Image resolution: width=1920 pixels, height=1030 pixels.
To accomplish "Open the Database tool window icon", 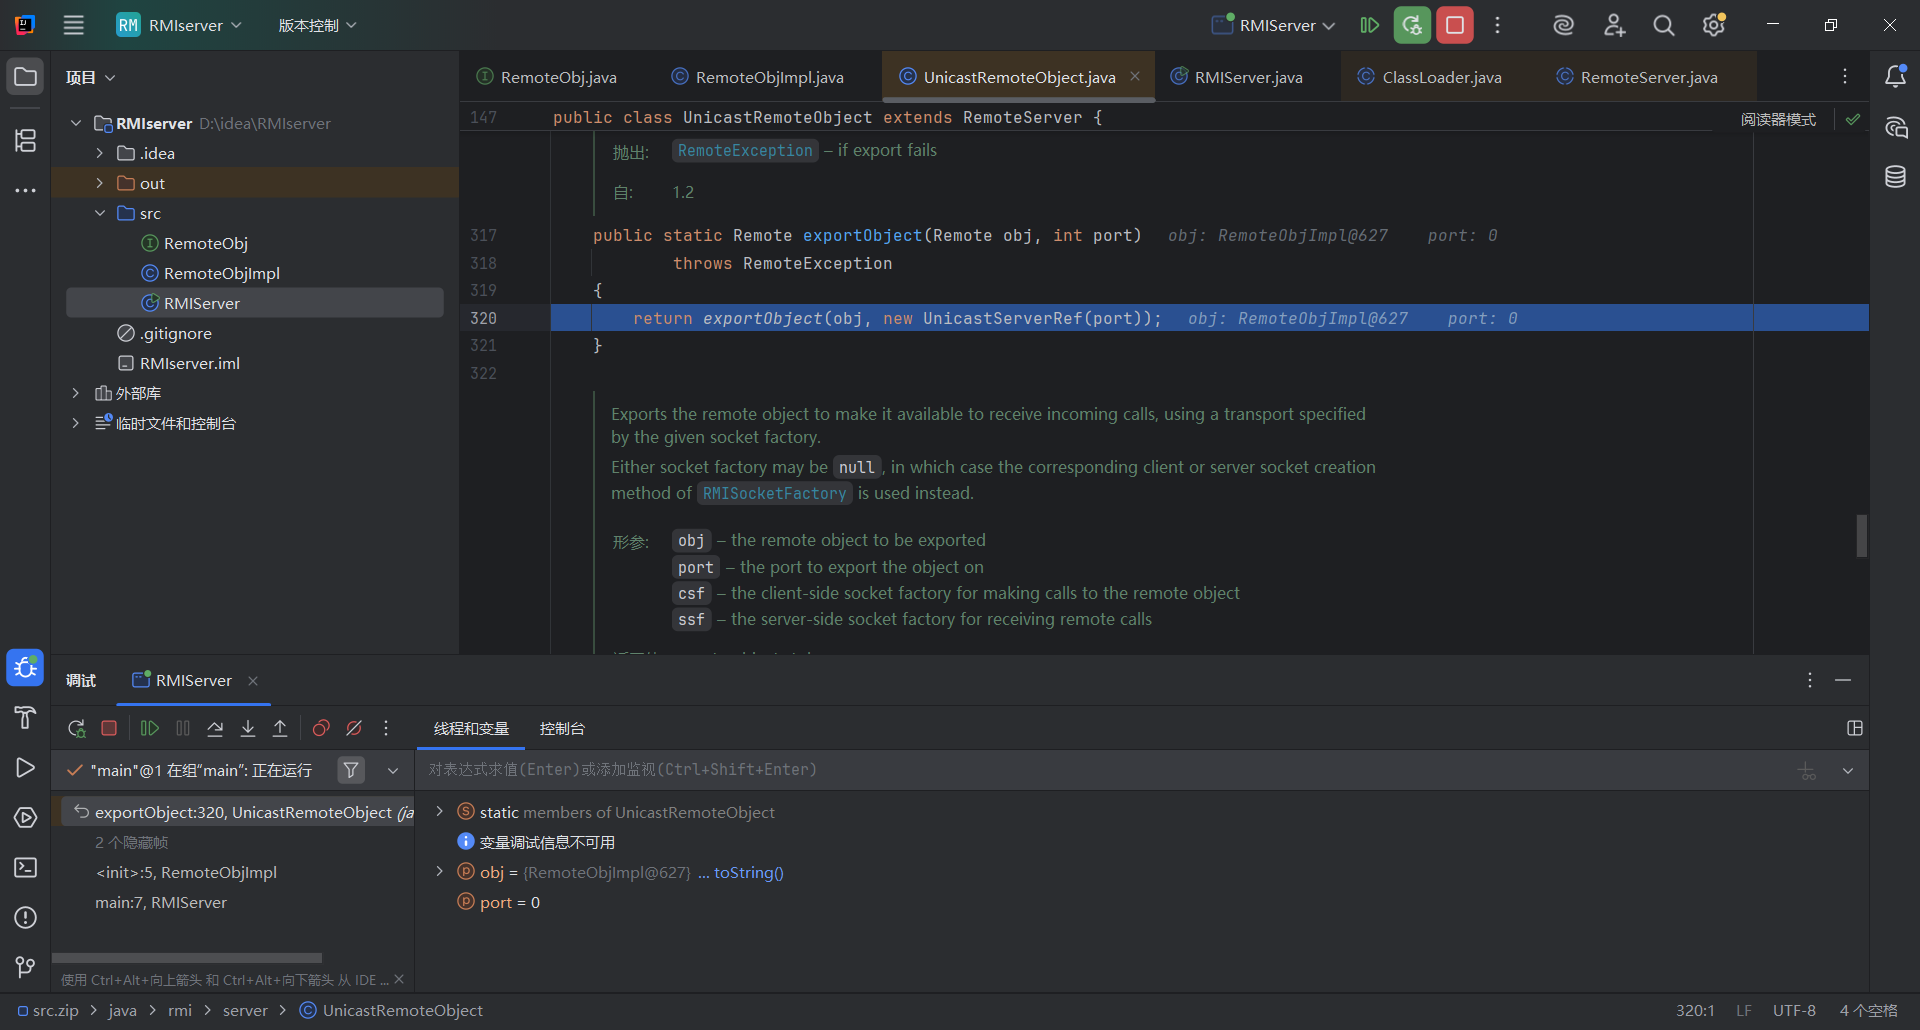I will tap(1895, 177).
